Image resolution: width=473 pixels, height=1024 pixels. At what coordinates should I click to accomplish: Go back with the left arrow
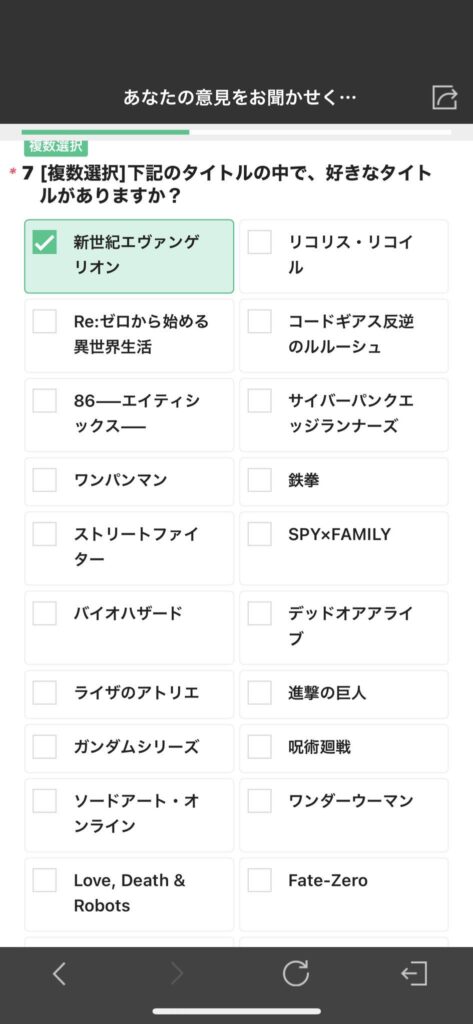pyautogui.click(x=59, y=974)
